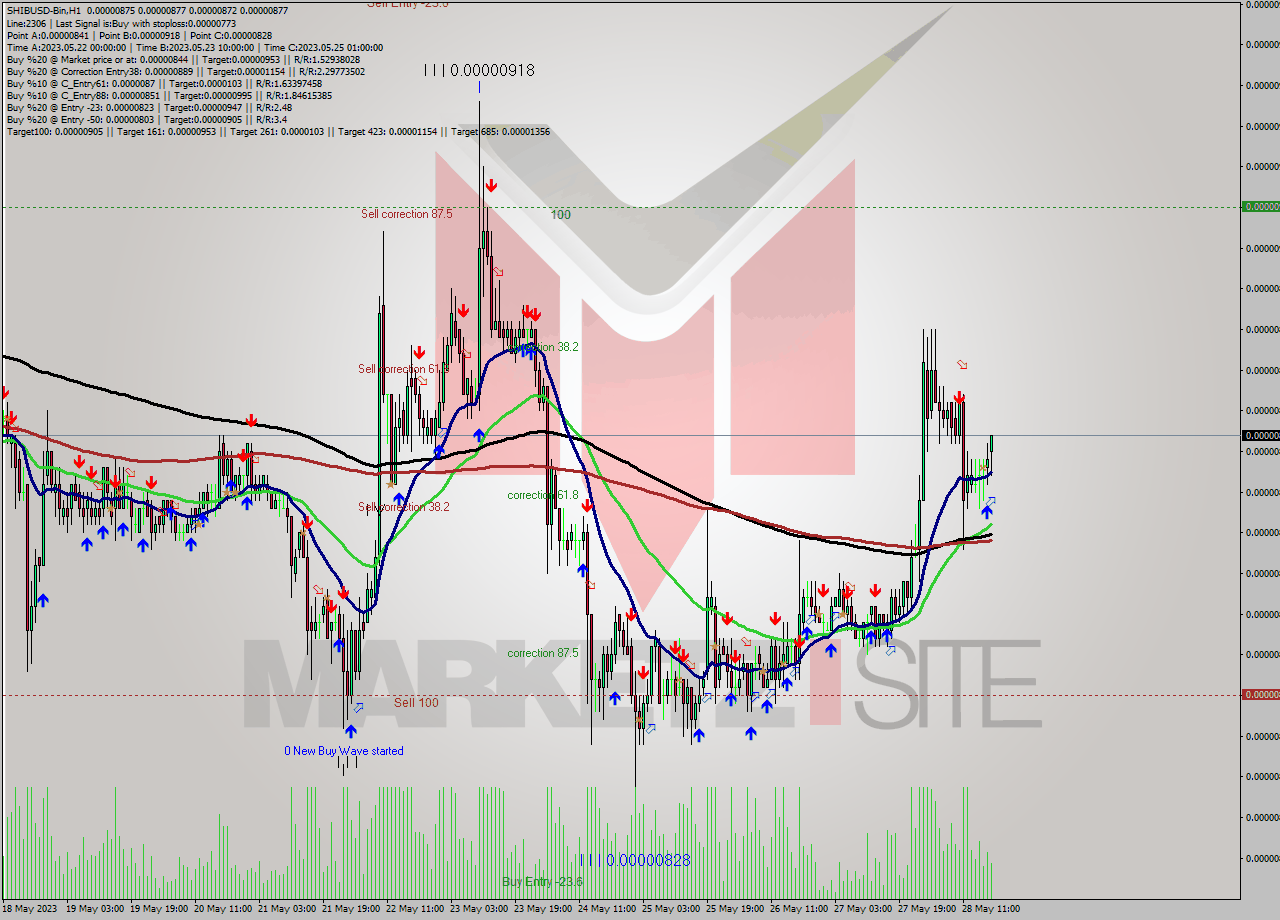
Task: Click the blue up arrow above 'New Buy Wave started'
Action: click(x=351, y=731)
